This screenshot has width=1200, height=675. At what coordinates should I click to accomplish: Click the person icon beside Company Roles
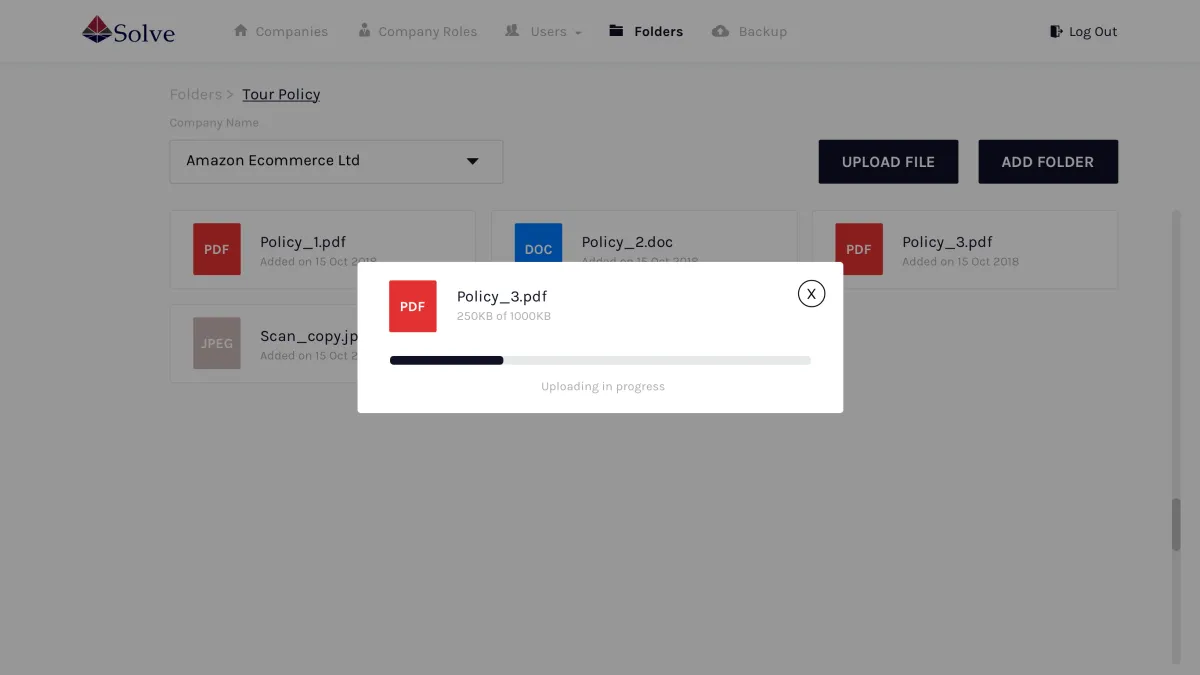point(364,31)
